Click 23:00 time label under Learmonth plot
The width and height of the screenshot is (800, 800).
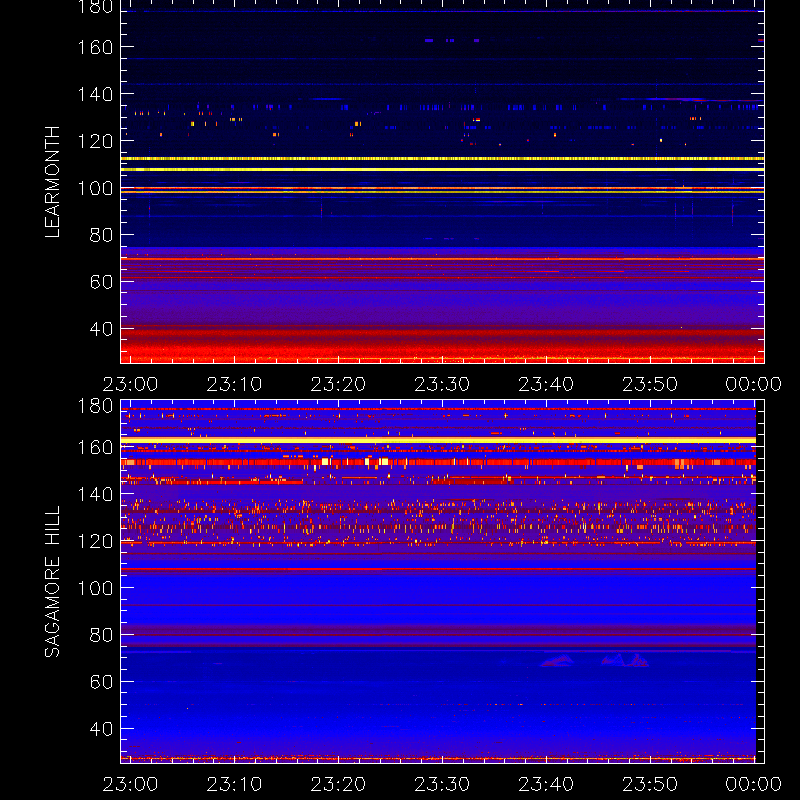click(x=130, y=384)
